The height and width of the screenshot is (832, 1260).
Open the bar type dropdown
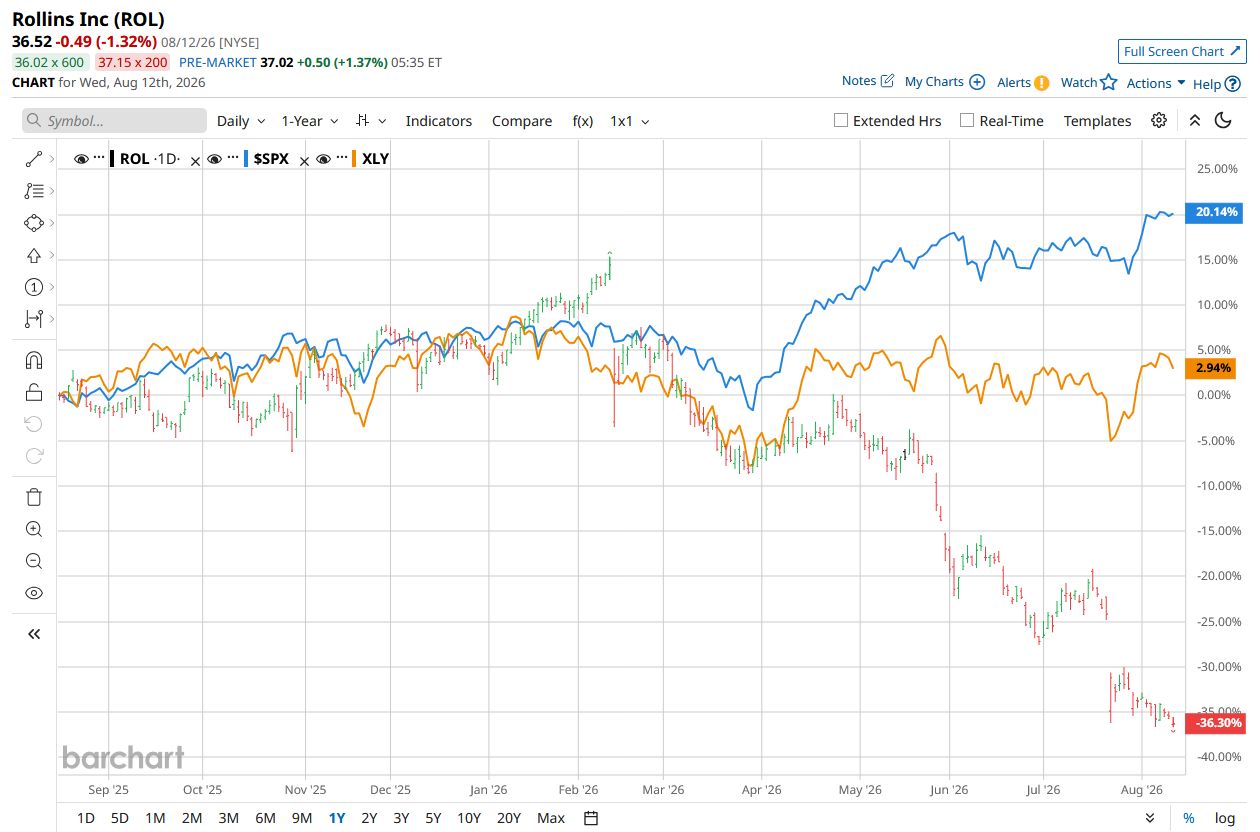(371, 120)
